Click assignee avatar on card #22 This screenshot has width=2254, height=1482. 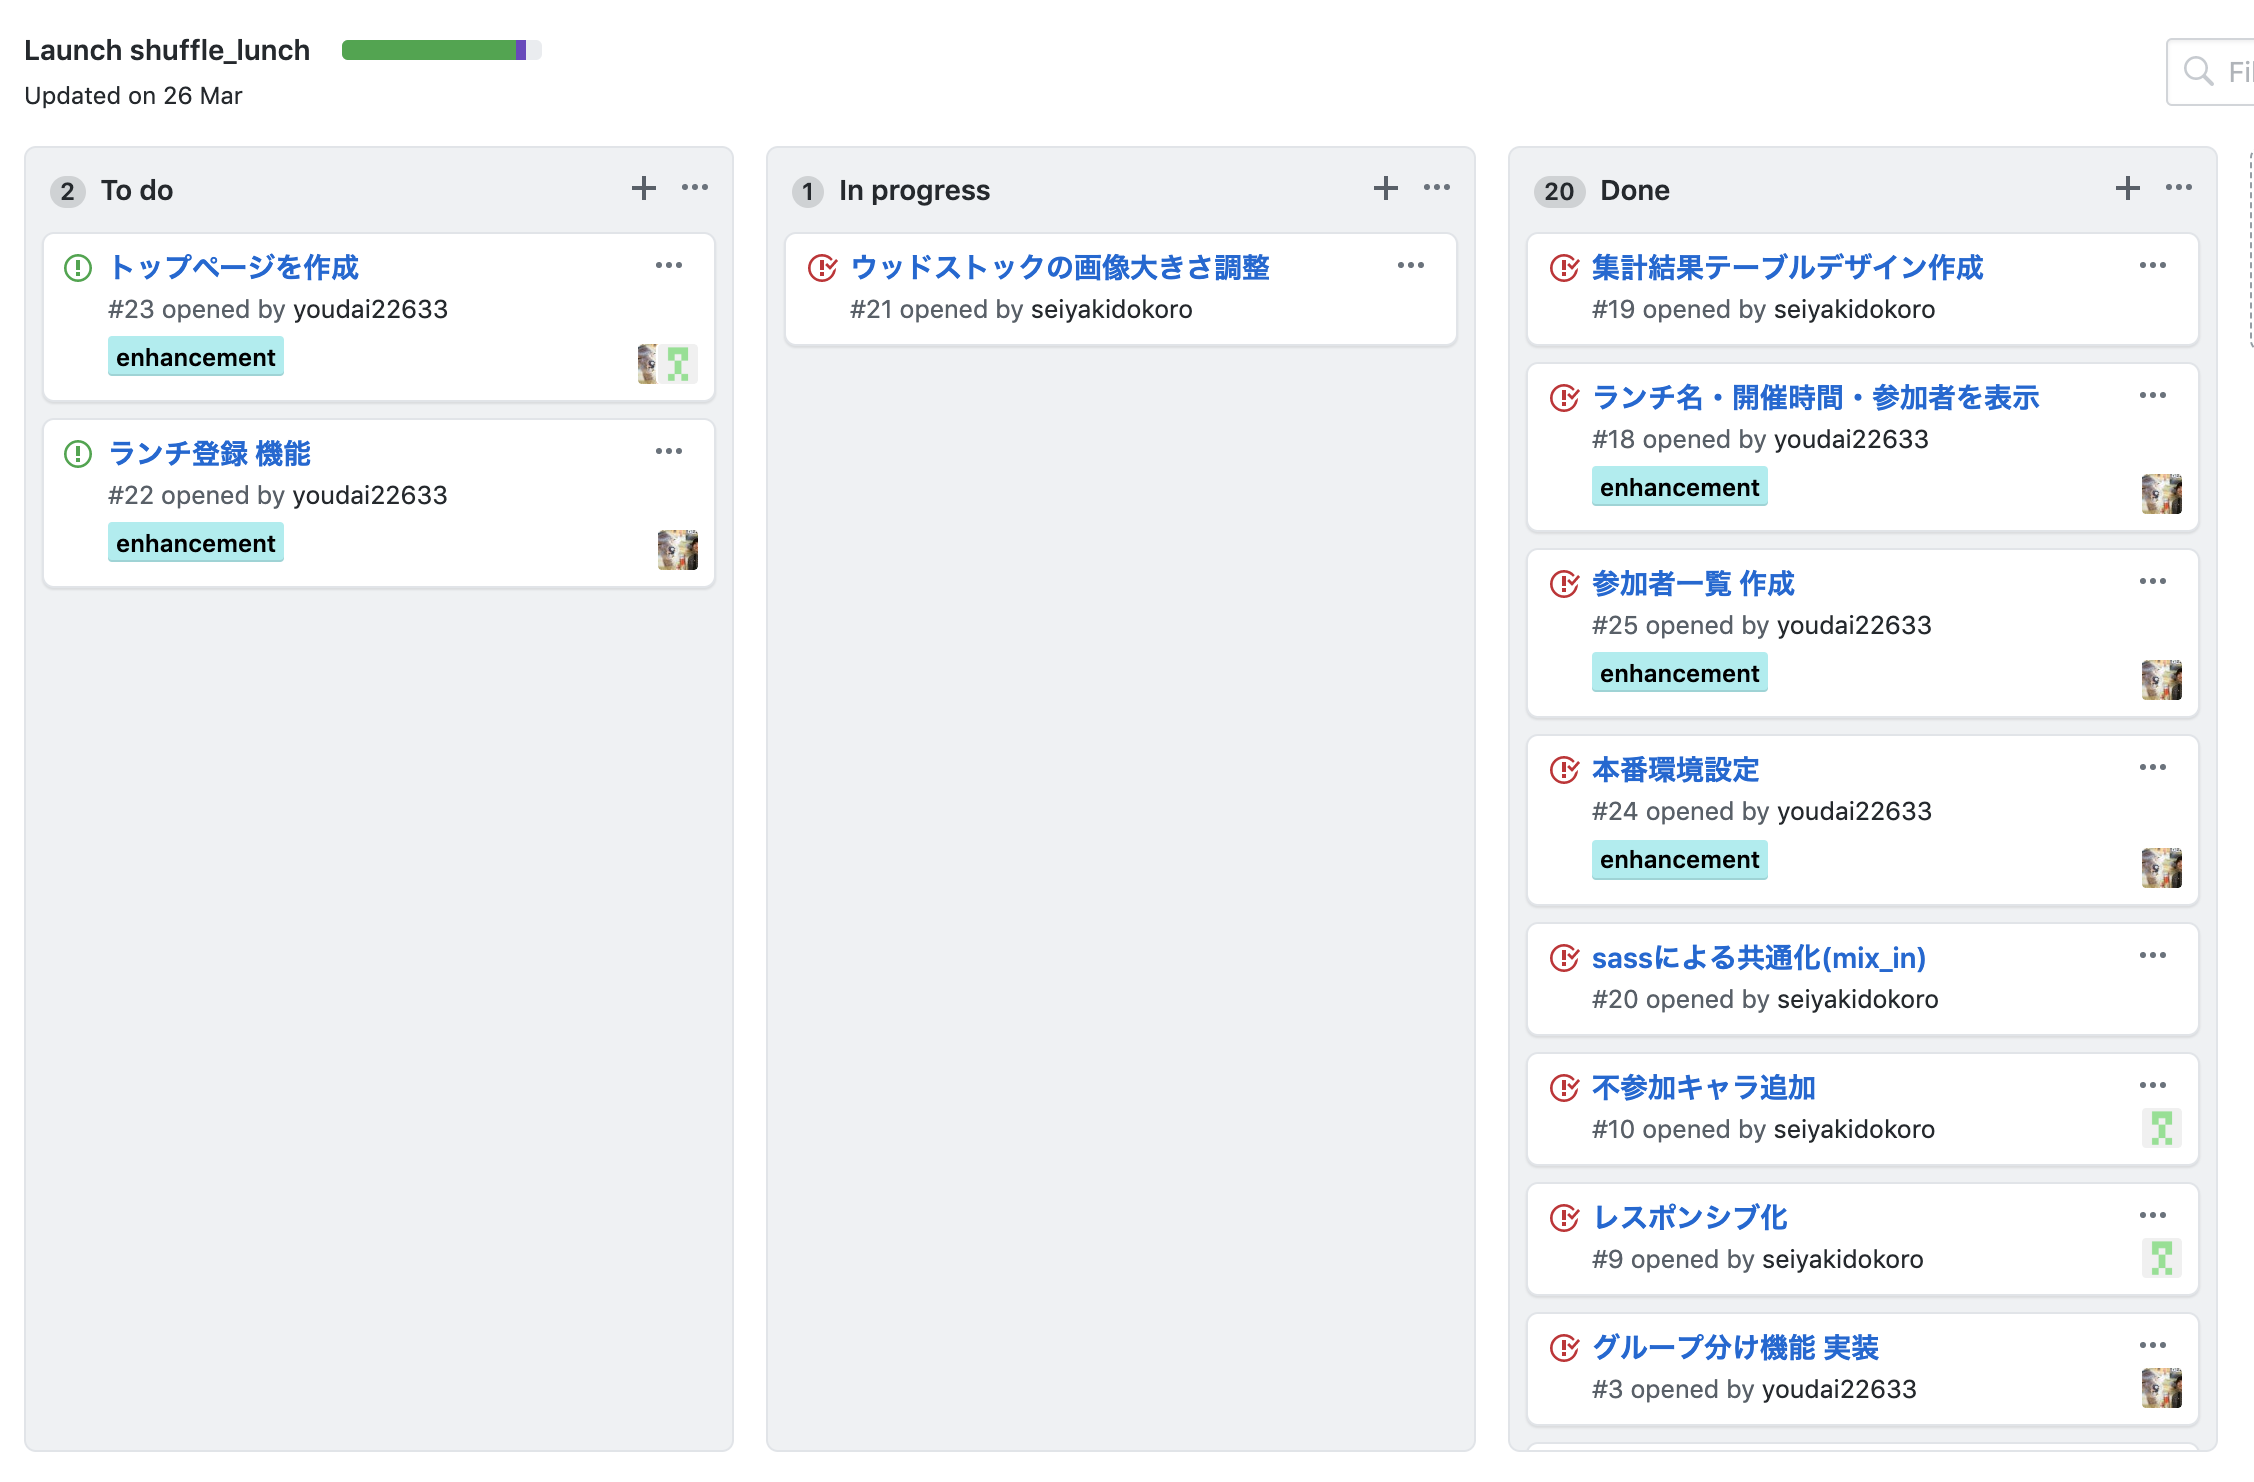[x=677, y=550]
